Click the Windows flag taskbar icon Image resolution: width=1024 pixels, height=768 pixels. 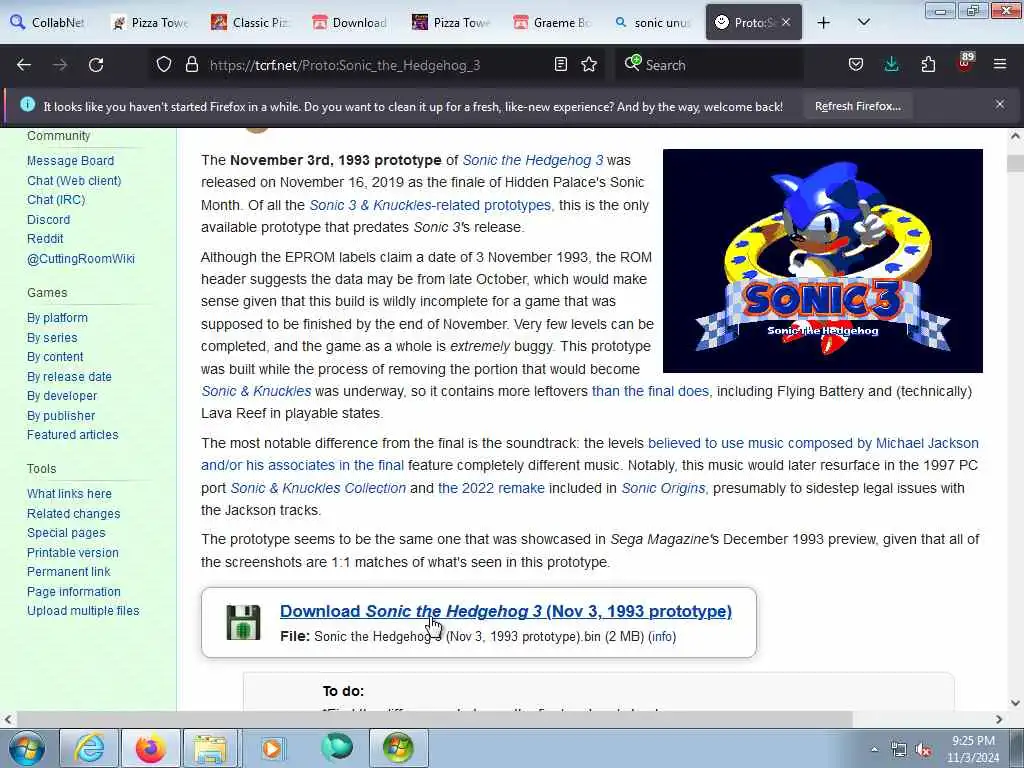(398, 748)
